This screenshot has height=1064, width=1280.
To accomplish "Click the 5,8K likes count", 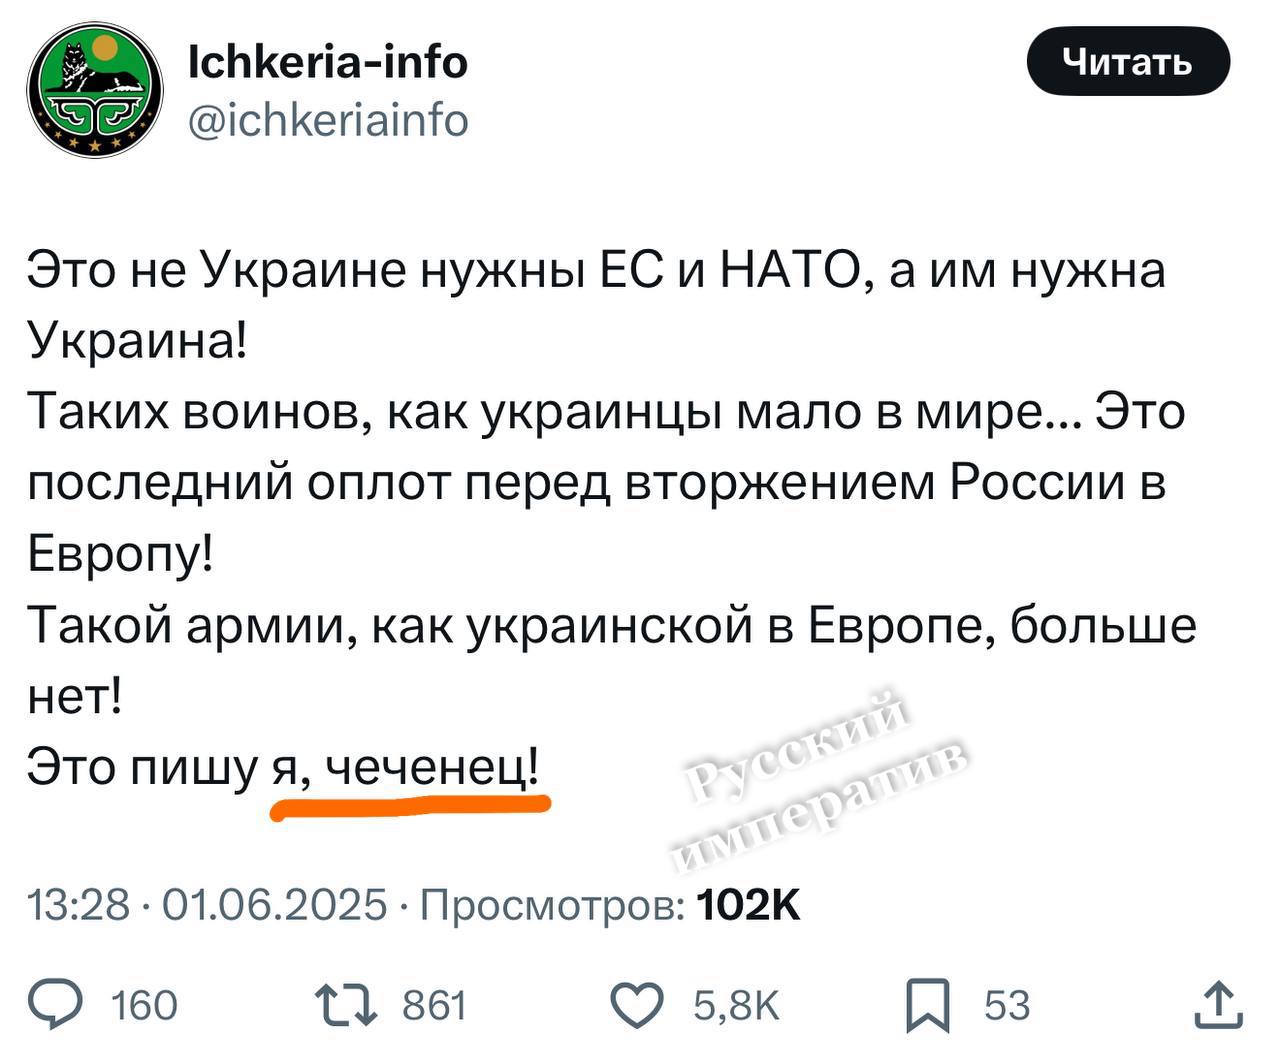I will [x=737, y=1005].
